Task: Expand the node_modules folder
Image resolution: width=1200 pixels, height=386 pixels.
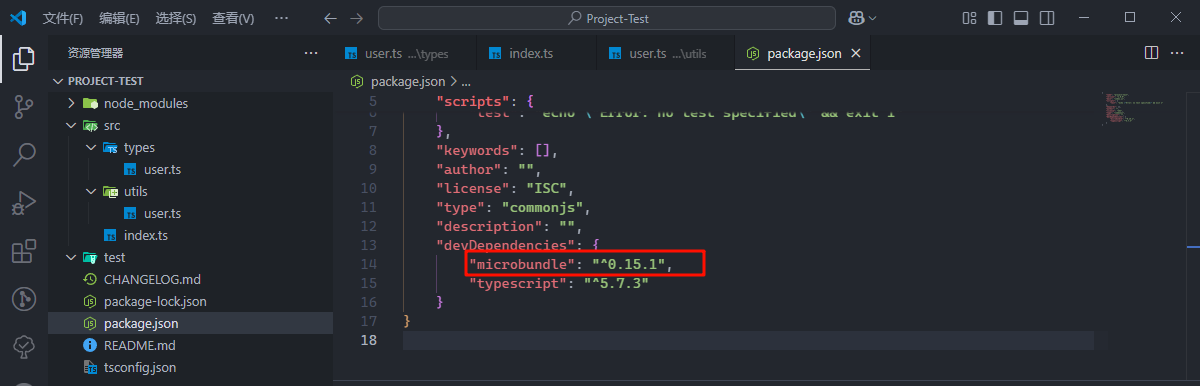Action: pos(71,103)
